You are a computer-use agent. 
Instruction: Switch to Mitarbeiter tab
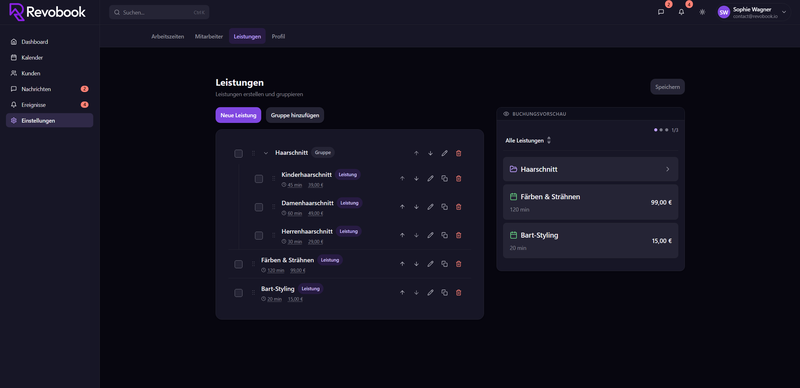209,37
